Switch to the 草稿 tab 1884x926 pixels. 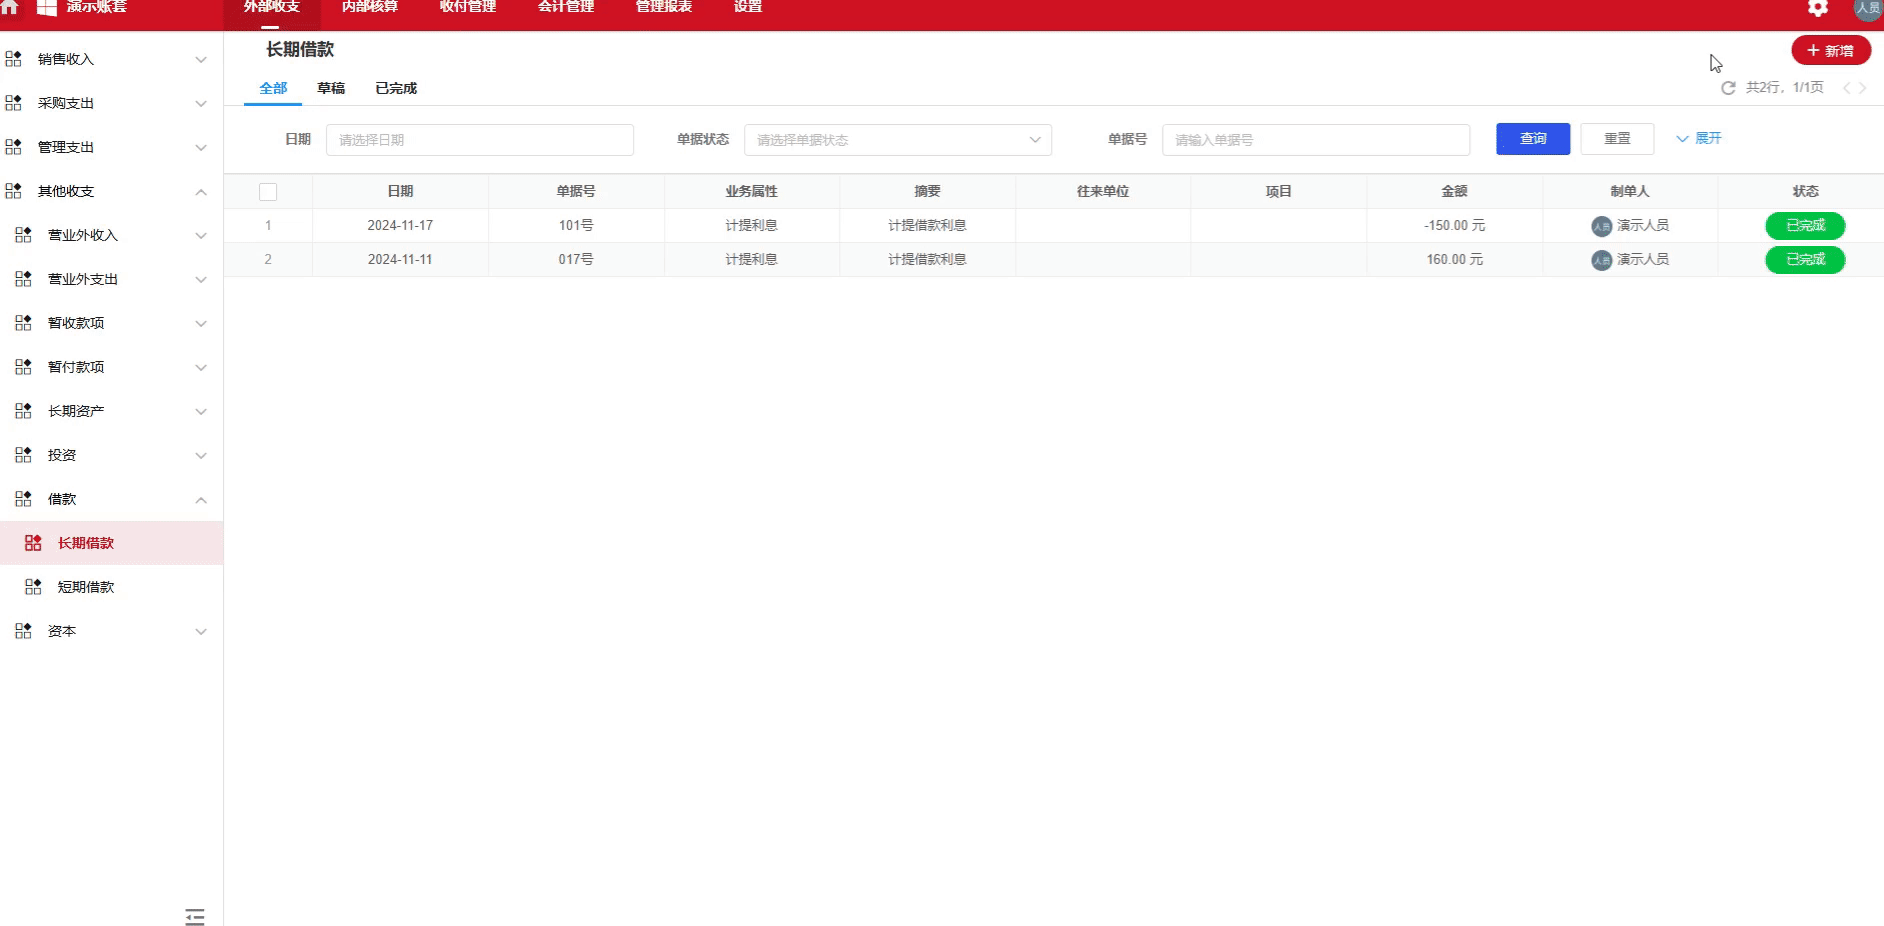[x=331, y=88]
